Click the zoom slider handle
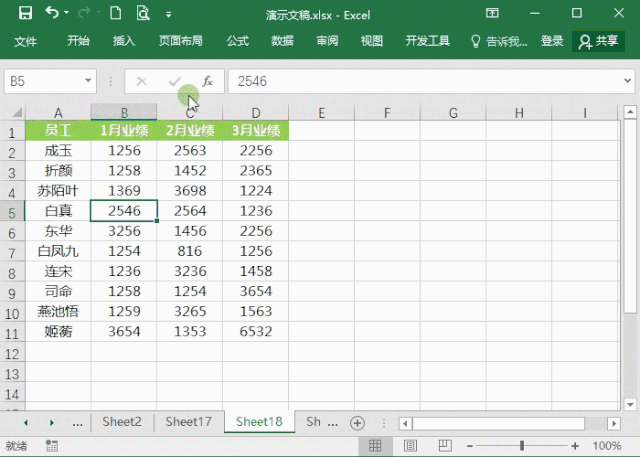The width and height of the screenshot is (640, 457). pos(521,446)
